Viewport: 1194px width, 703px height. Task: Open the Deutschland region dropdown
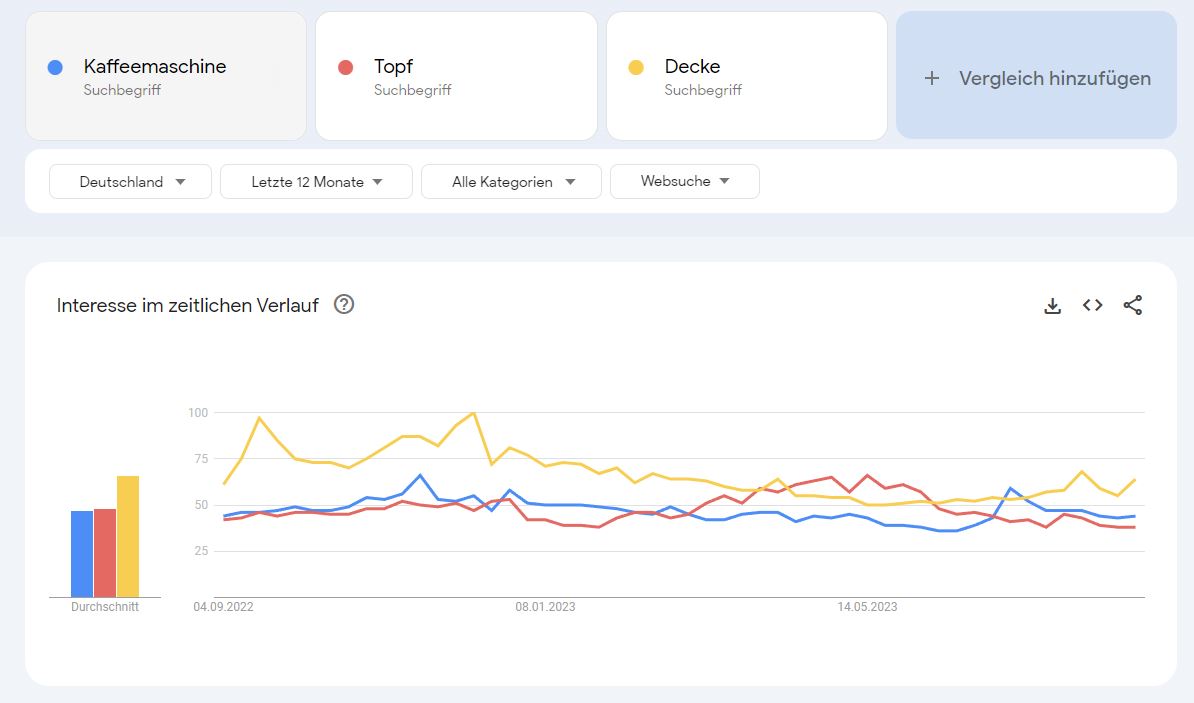[131, 182]
